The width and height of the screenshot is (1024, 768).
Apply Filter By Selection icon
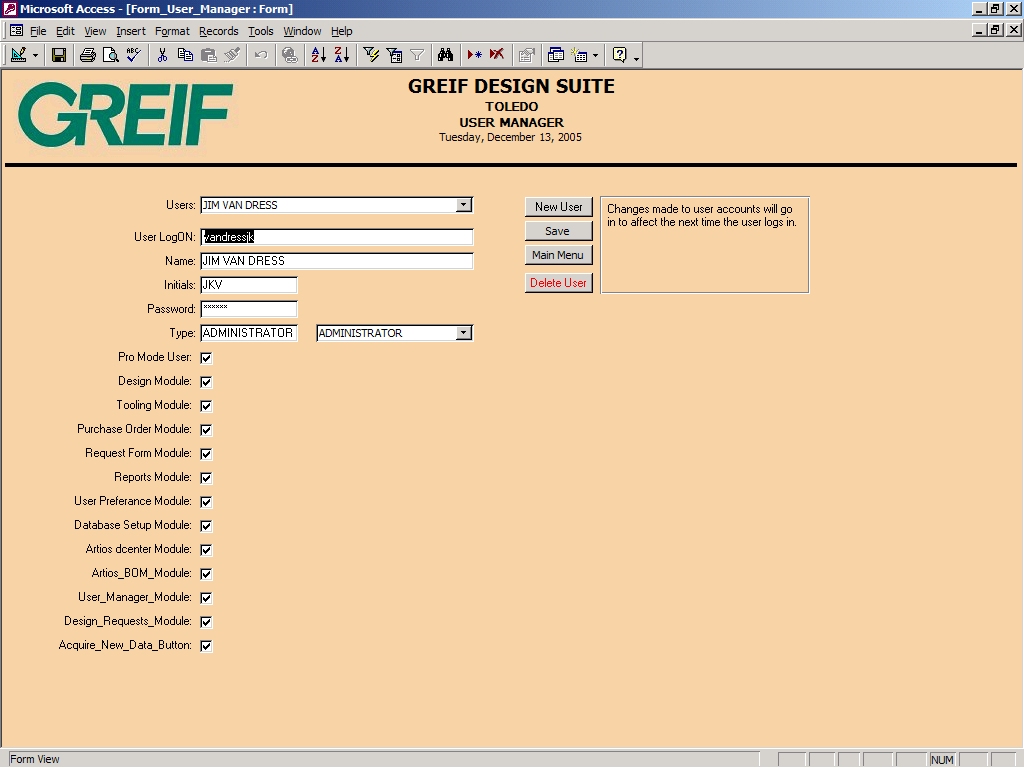pos(371,56)
